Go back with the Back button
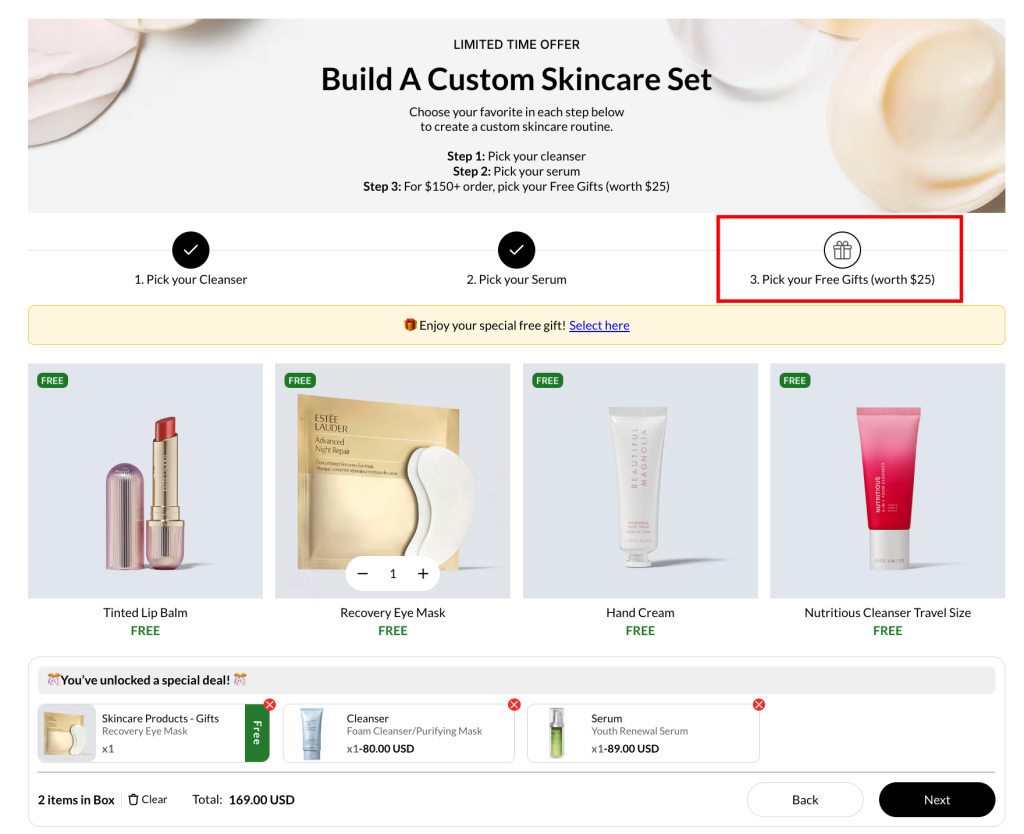Viewport: 1024px width, 834px height. tap(805, 800)
